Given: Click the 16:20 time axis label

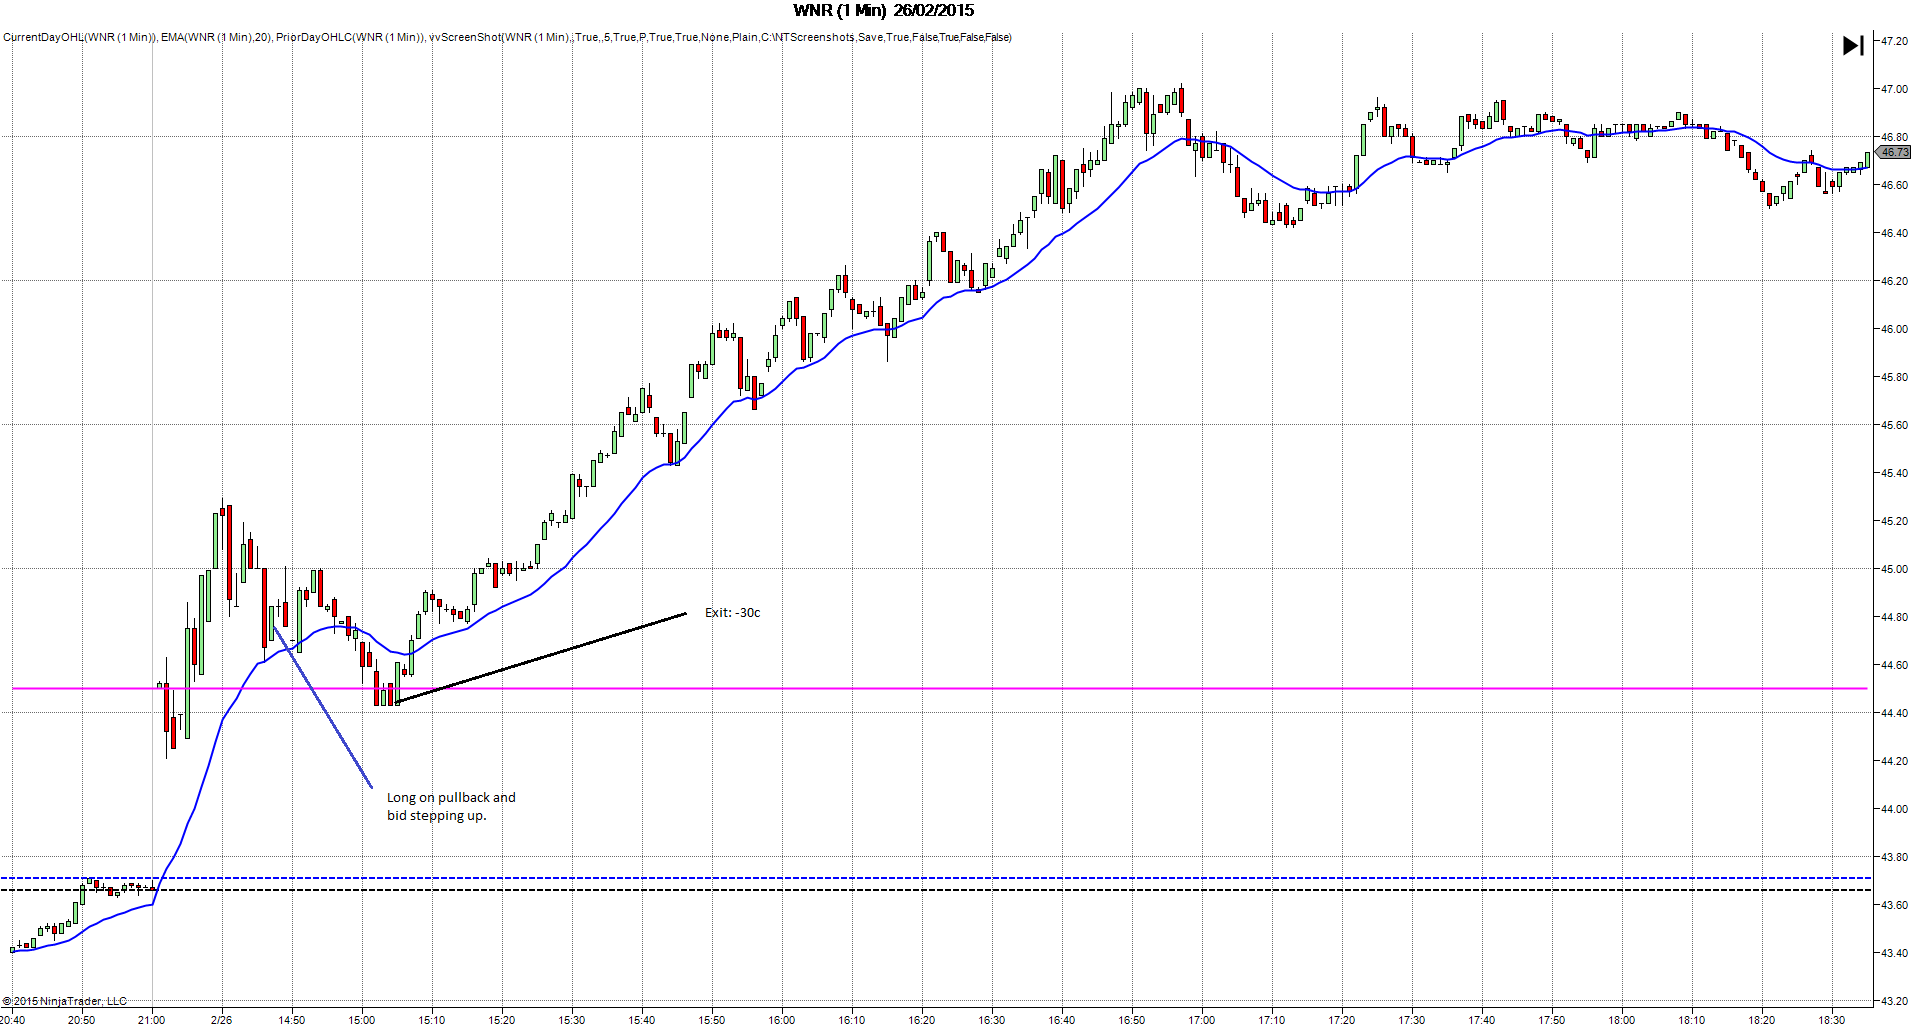Looking at the screenshot, I should coord(922,1020).
